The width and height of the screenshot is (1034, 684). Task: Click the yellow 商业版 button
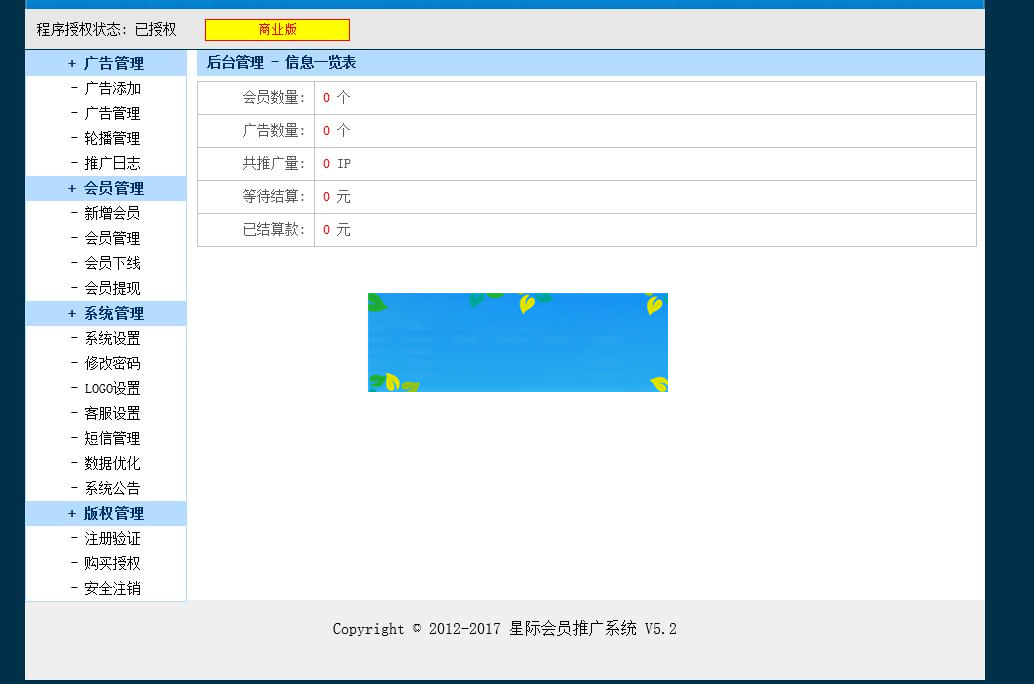277,30
